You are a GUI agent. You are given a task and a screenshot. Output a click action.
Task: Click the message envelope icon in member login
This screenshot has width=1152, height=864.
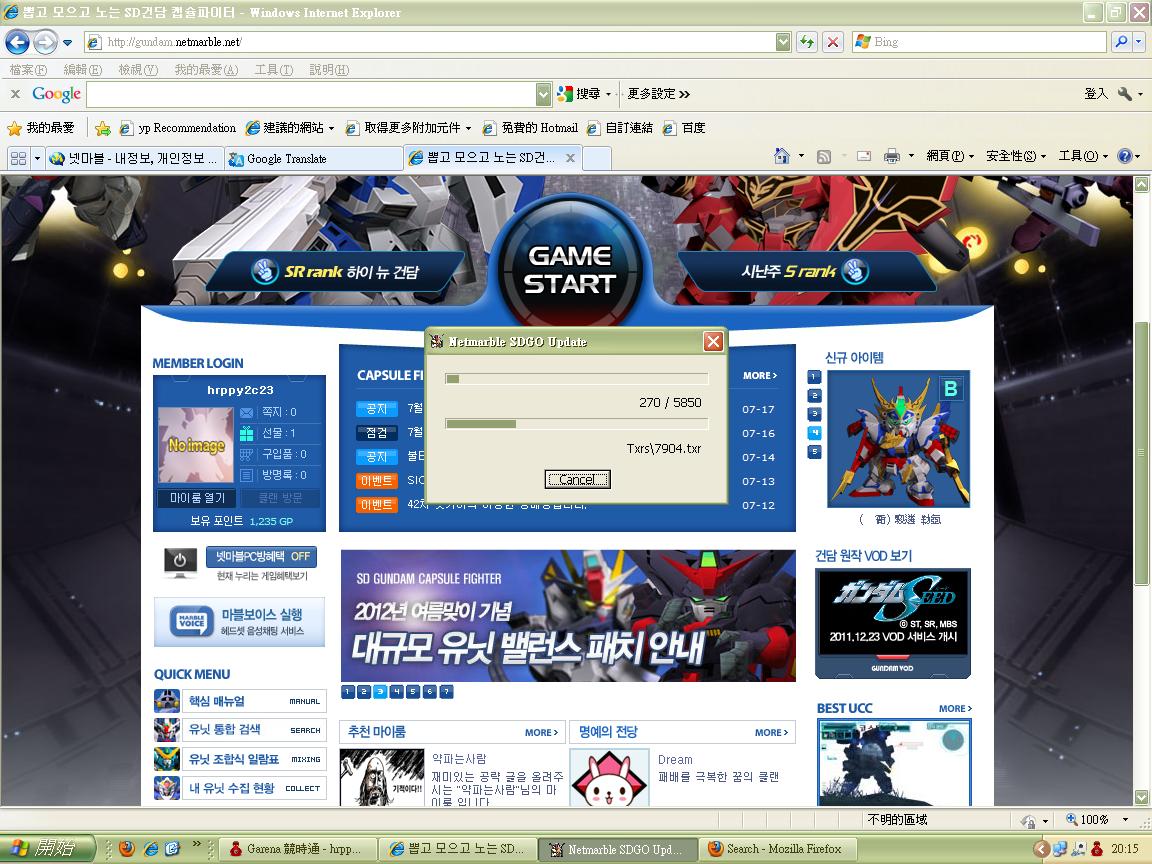tap(247, 412)
